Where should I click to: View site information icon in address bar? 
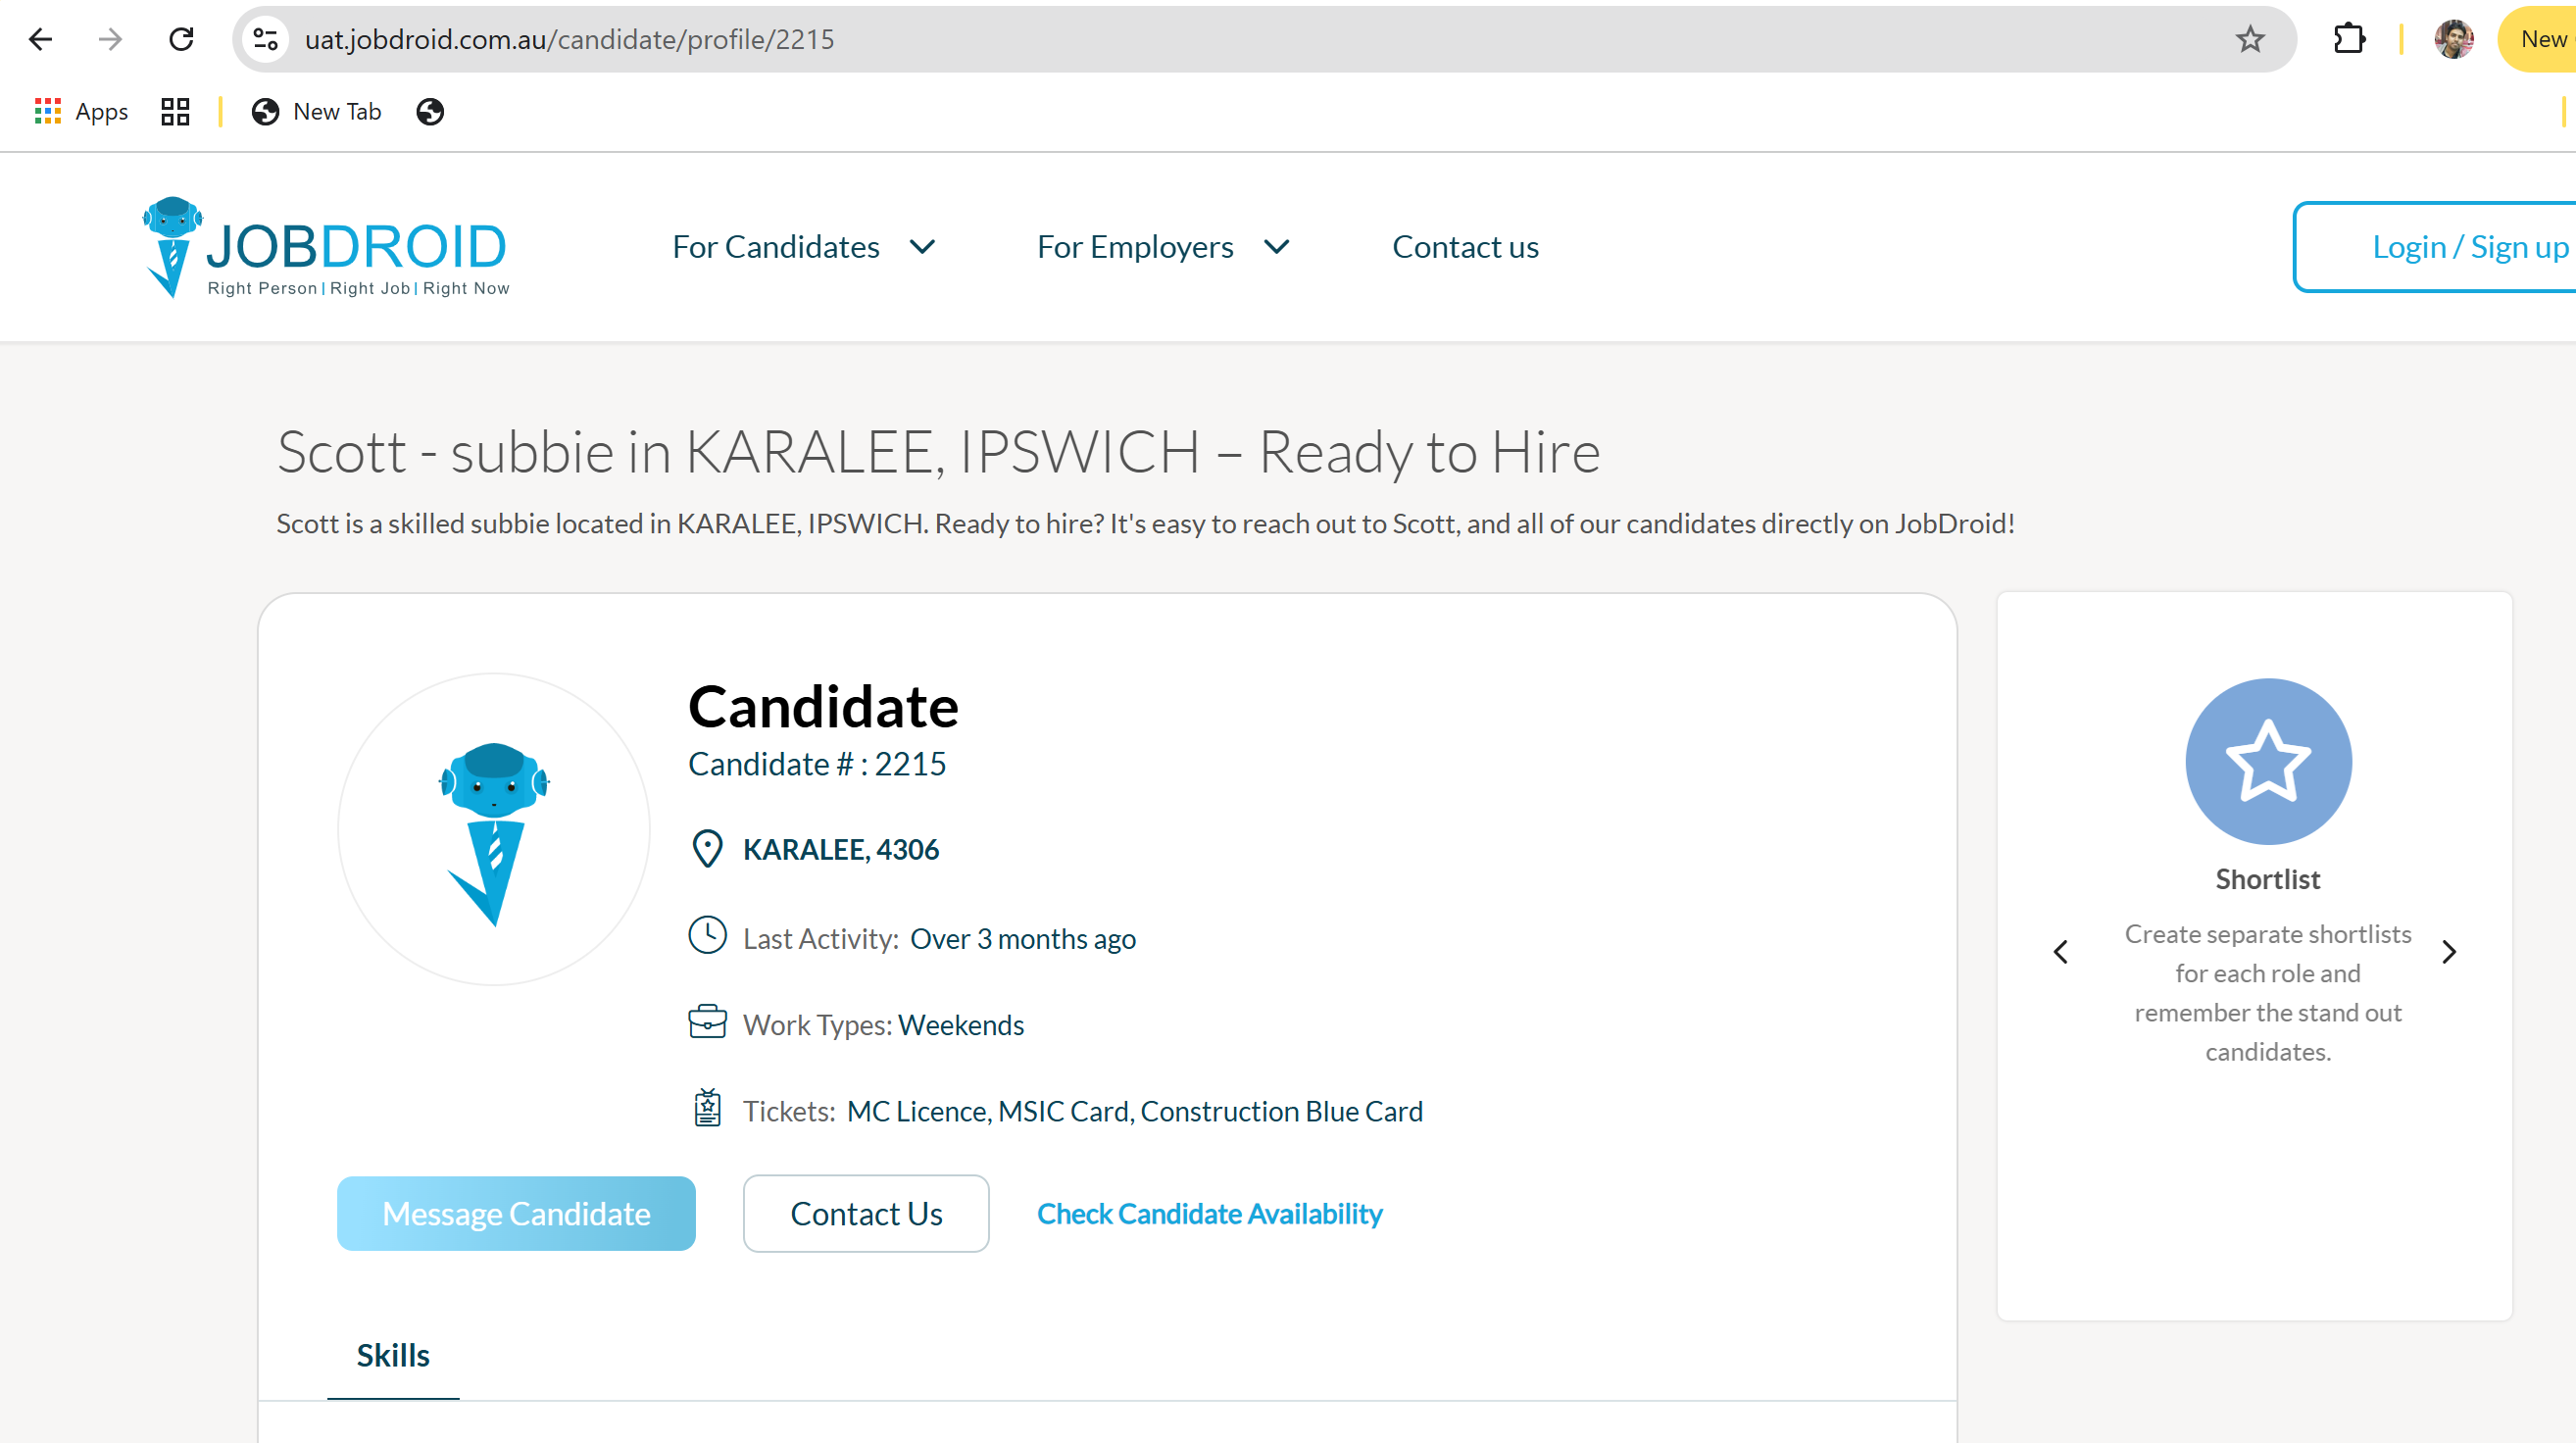click(266, 39)
